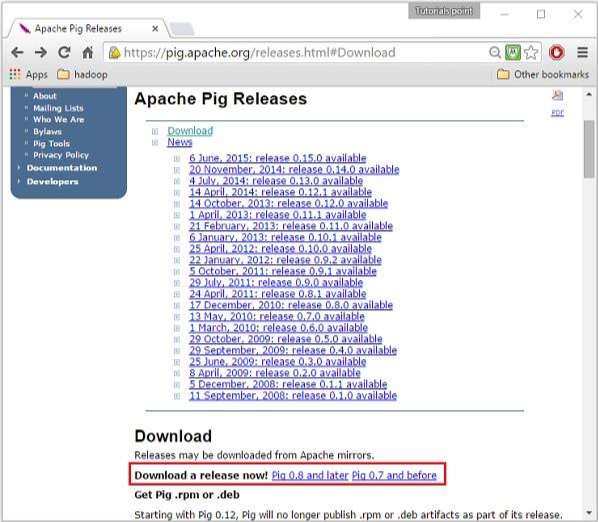Image resolution: width=598 pixels, height=522 pixels.
Task: Open the Mailing Lists sidebar item
Action: (58, 108)
